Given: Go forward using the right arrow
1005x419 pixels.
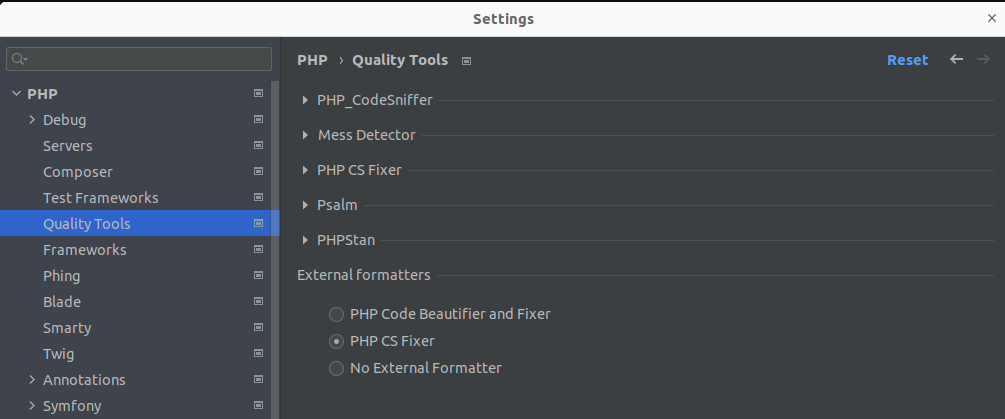Looking at the screenshot, I should tap(983, 59).
